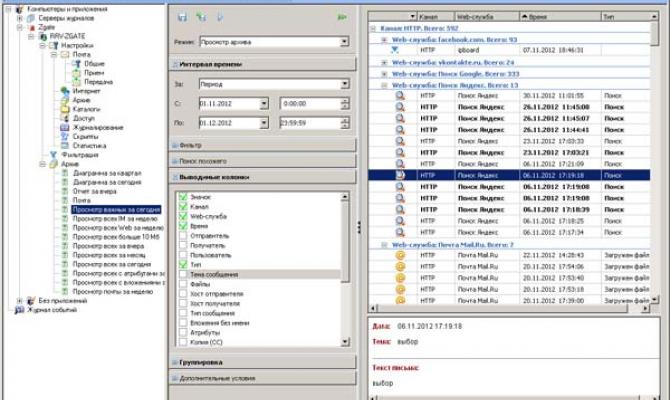Image resolution: width=670 pixels, height=400 pixels.
Task: Click the search icon of the 06.11.2012 17:17:34 row
Action: (400, 232)
